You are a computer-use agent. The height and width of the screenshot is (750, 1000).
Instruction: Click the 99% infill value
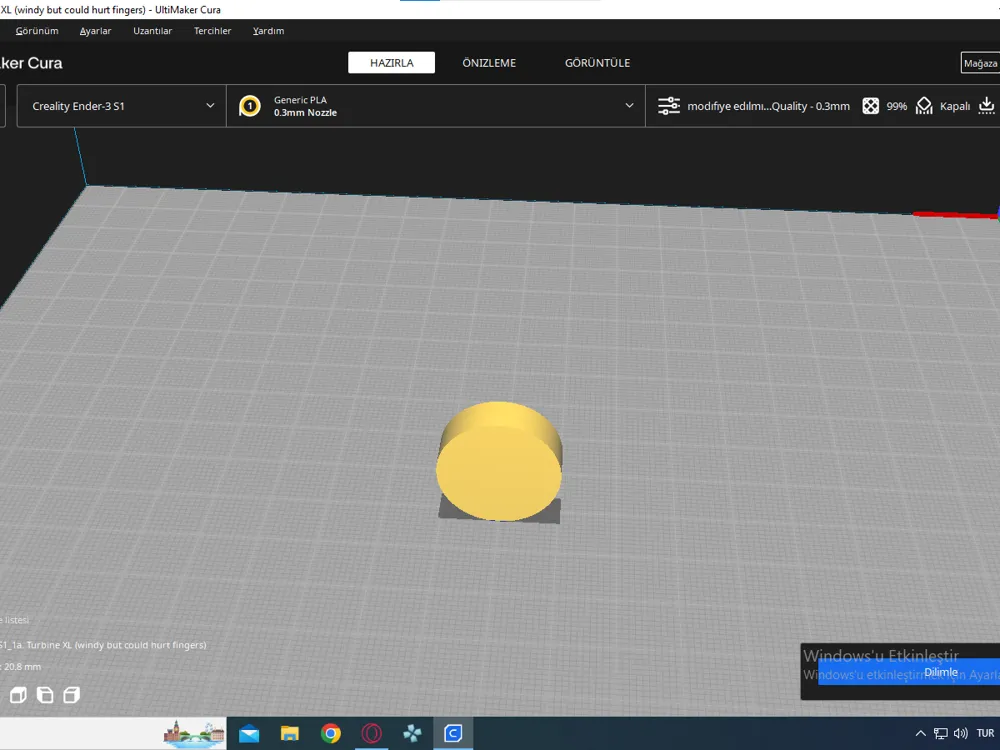coord(896,107)
